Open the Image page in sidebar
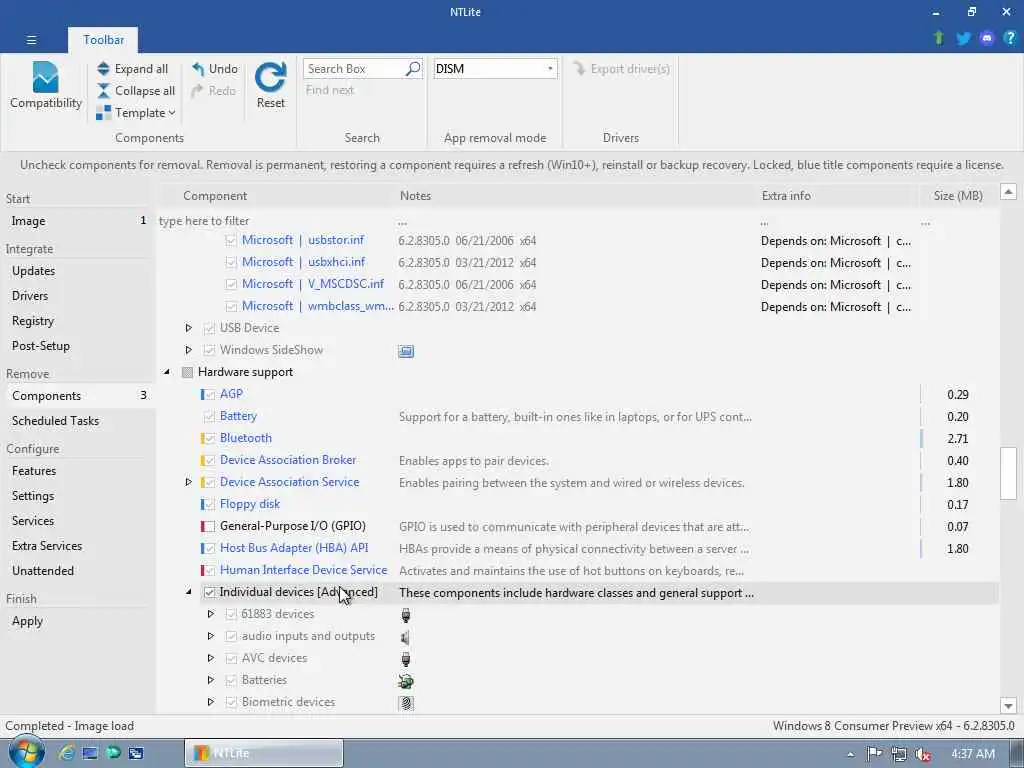 (78, 221)
